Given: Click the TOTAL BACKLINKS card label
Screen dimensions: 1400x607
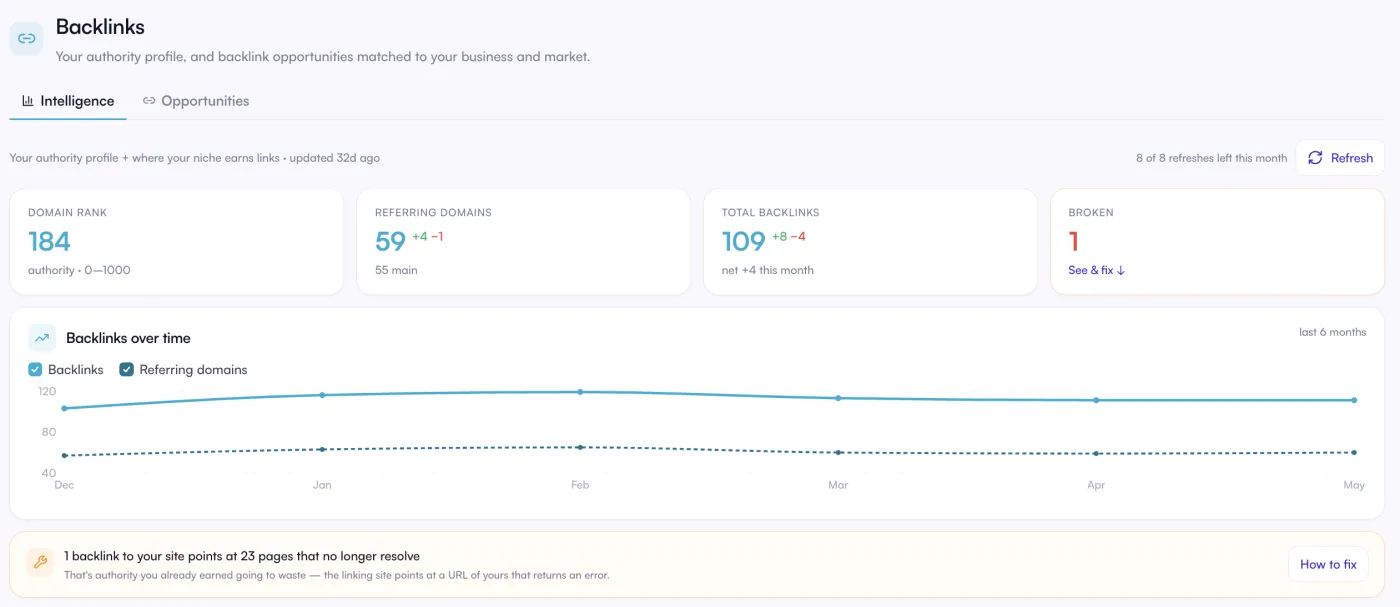Looking at the screenshot, I should [771, 213].
